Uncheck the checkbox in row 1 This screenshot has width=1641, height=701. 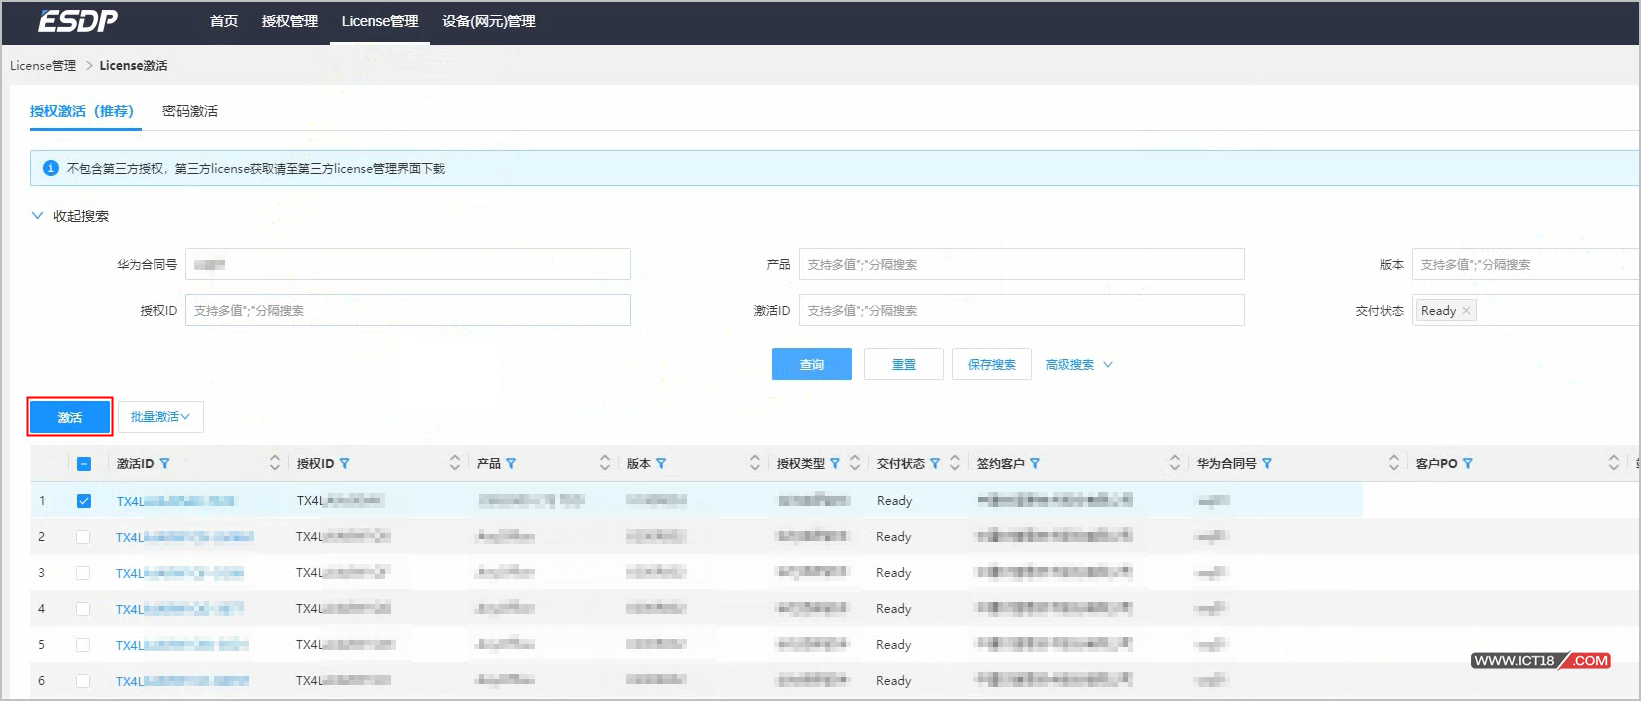(84, 501)
